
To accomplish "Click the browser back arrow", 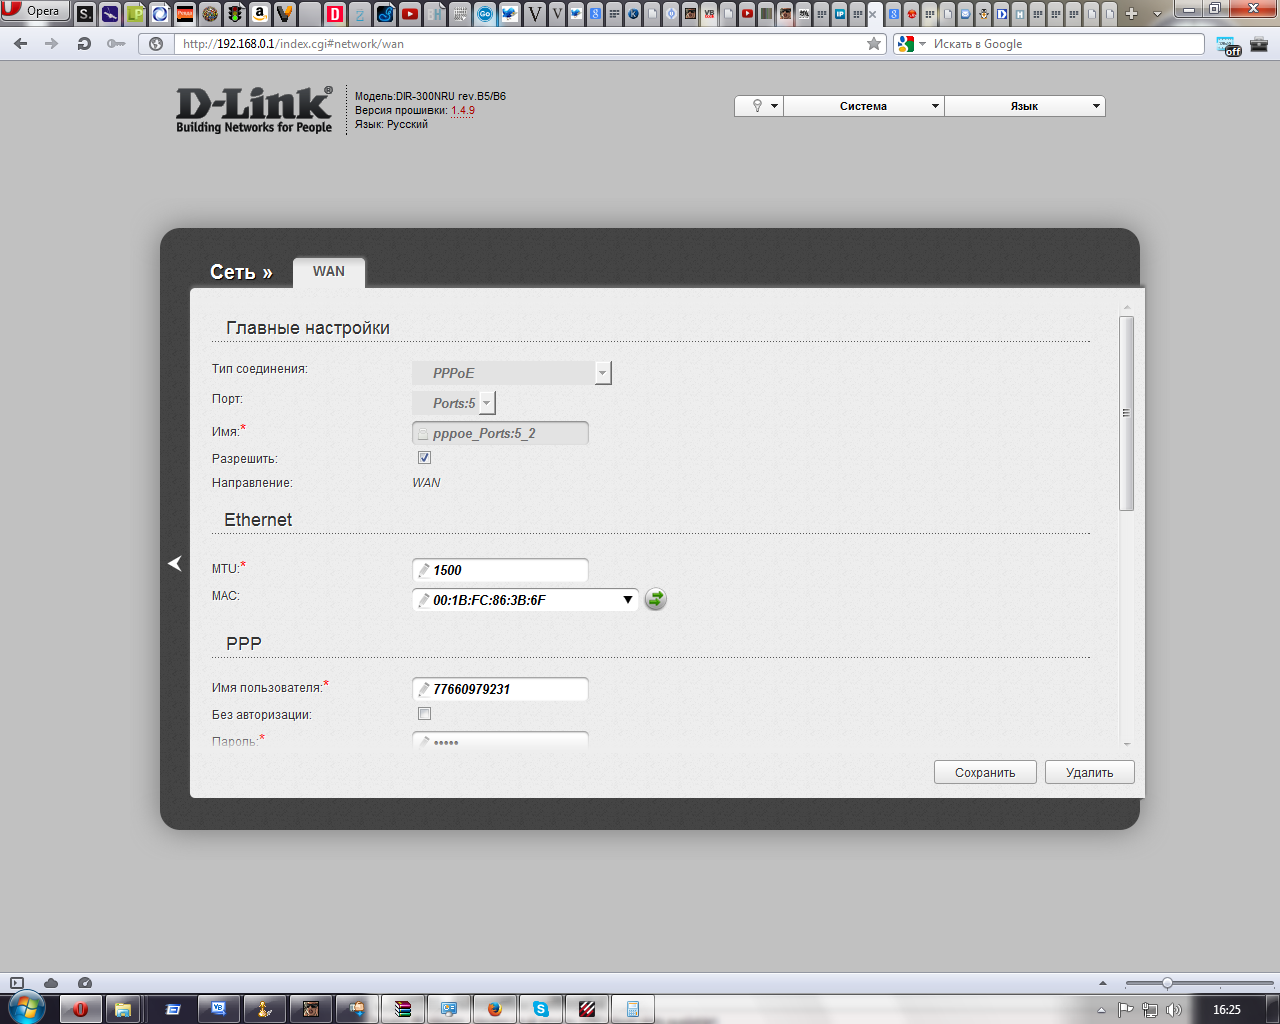I will [21, 44].
